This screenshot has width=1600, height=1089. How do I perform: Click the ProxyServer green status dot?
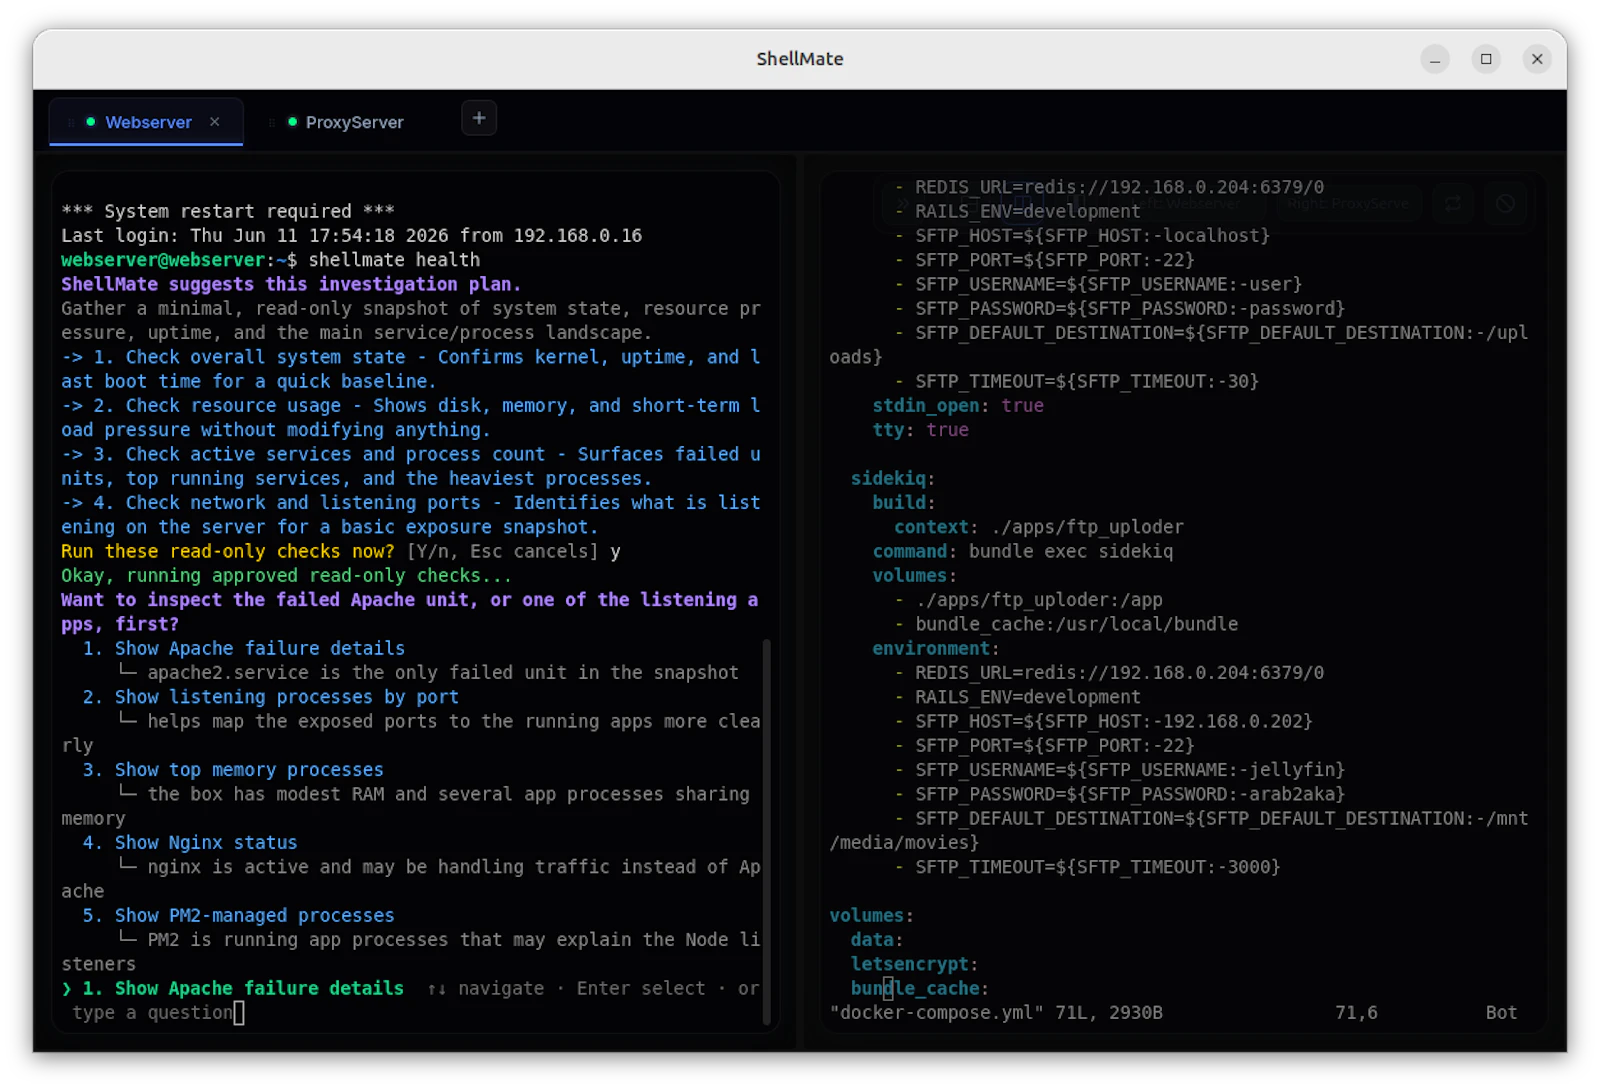292,122
